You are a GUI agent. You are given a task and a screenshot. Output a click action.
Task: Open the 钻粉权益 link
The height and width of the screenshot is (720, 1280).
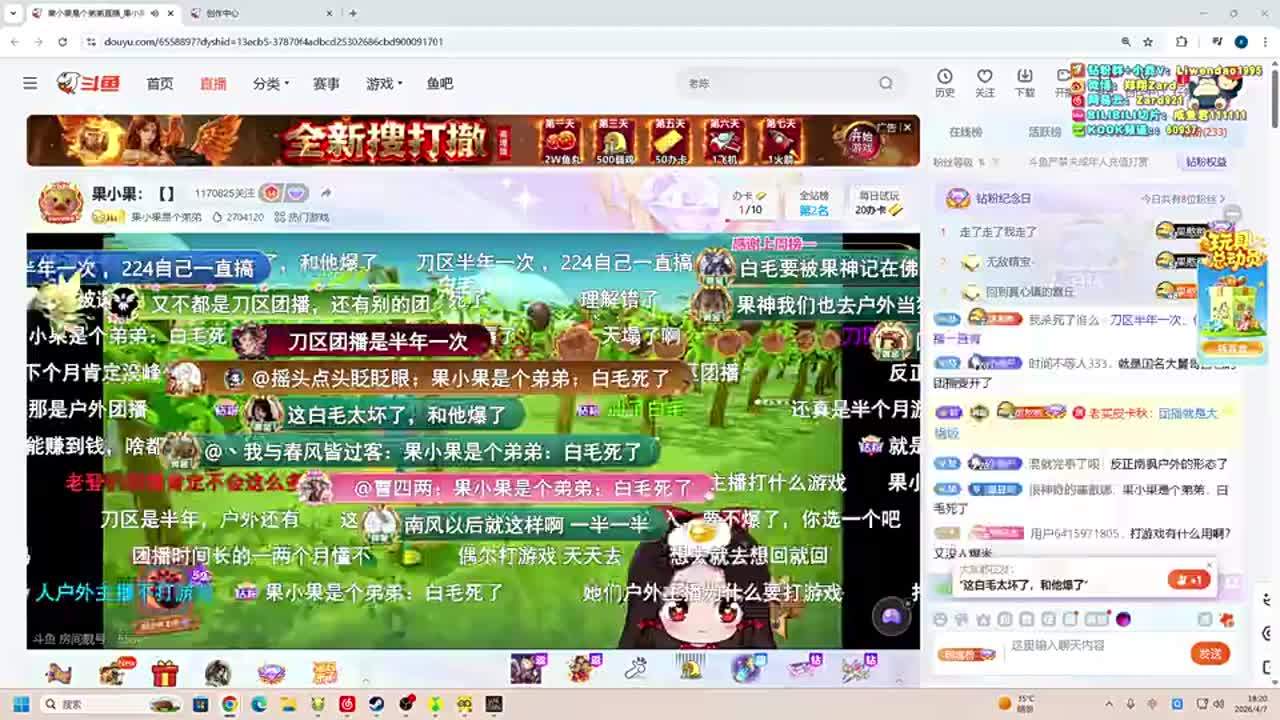pos(1206,162)
